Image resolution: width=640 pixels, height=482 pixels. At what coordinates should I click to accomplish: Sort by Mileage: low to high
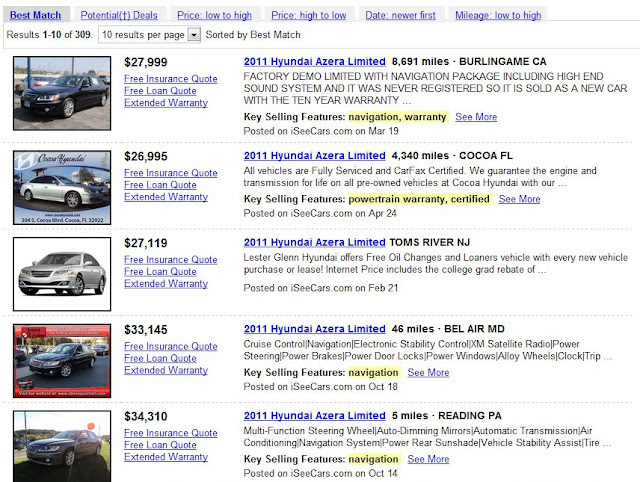pyautogui.click(x=498, y=15)
